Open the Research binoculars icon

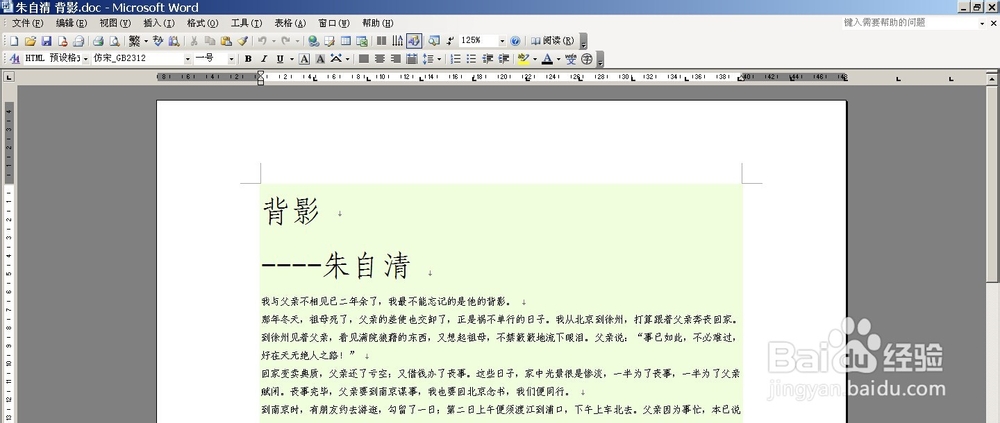click(174, 41)
